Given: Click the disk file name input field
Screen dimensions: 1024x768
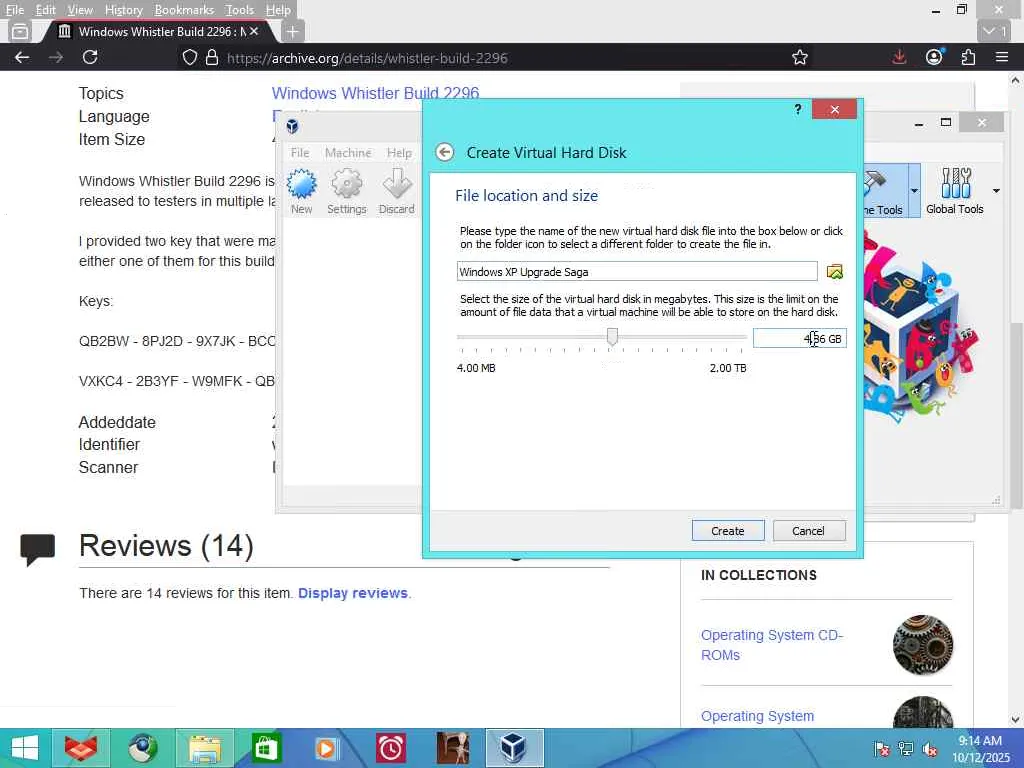Looking at the screenshot, I should click(637, 272).
